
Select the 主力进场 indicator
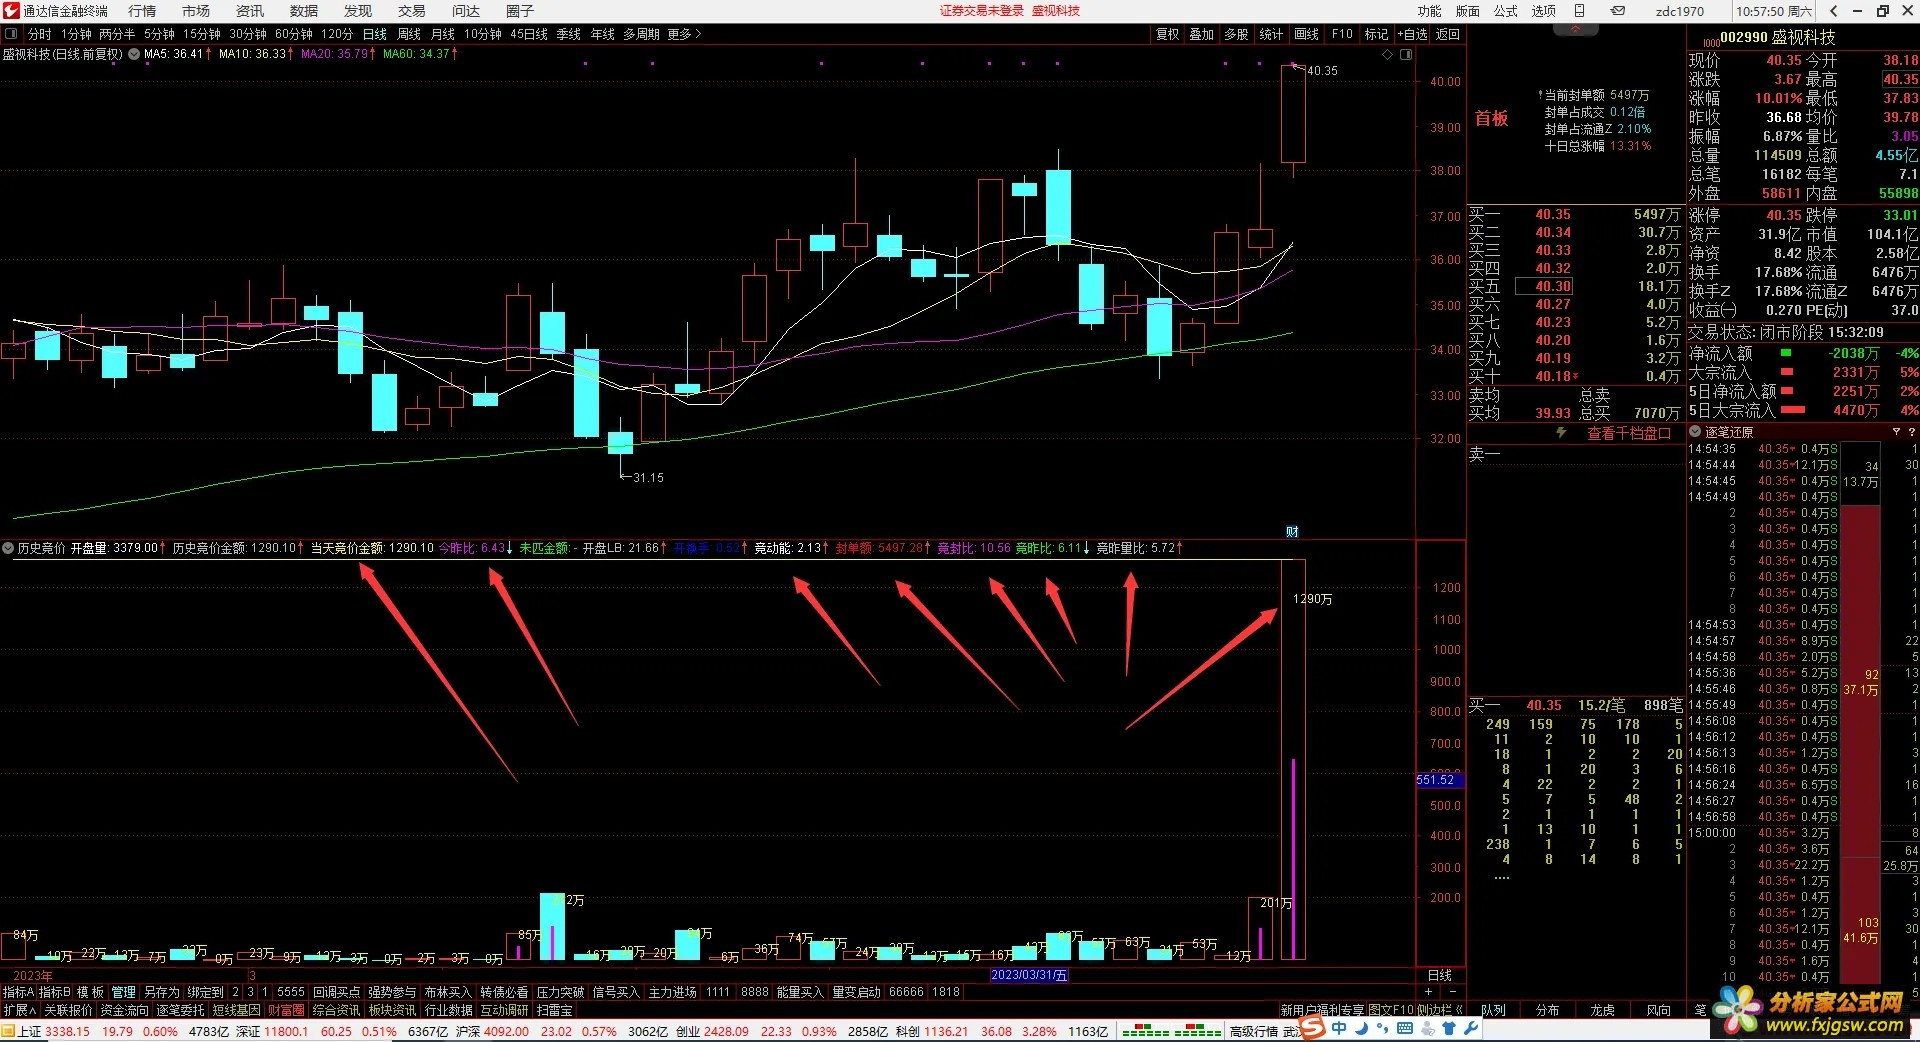(x=672, y=992)
